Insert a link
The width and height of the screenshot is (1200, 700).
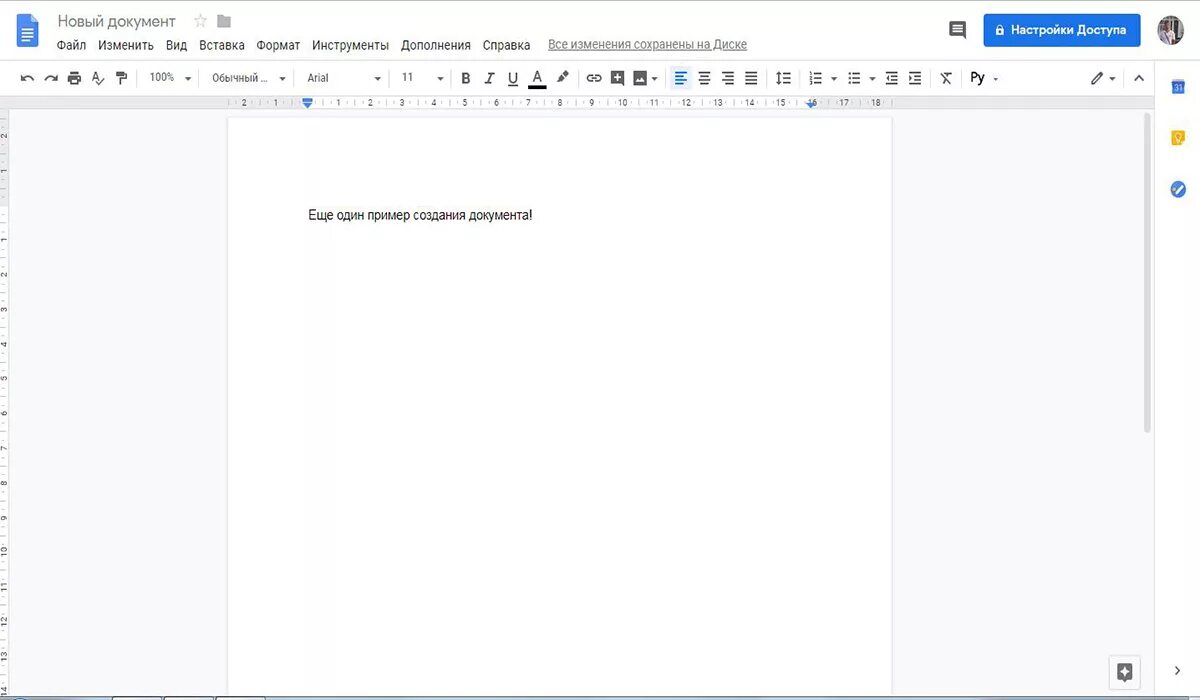[x=594, y=78]
